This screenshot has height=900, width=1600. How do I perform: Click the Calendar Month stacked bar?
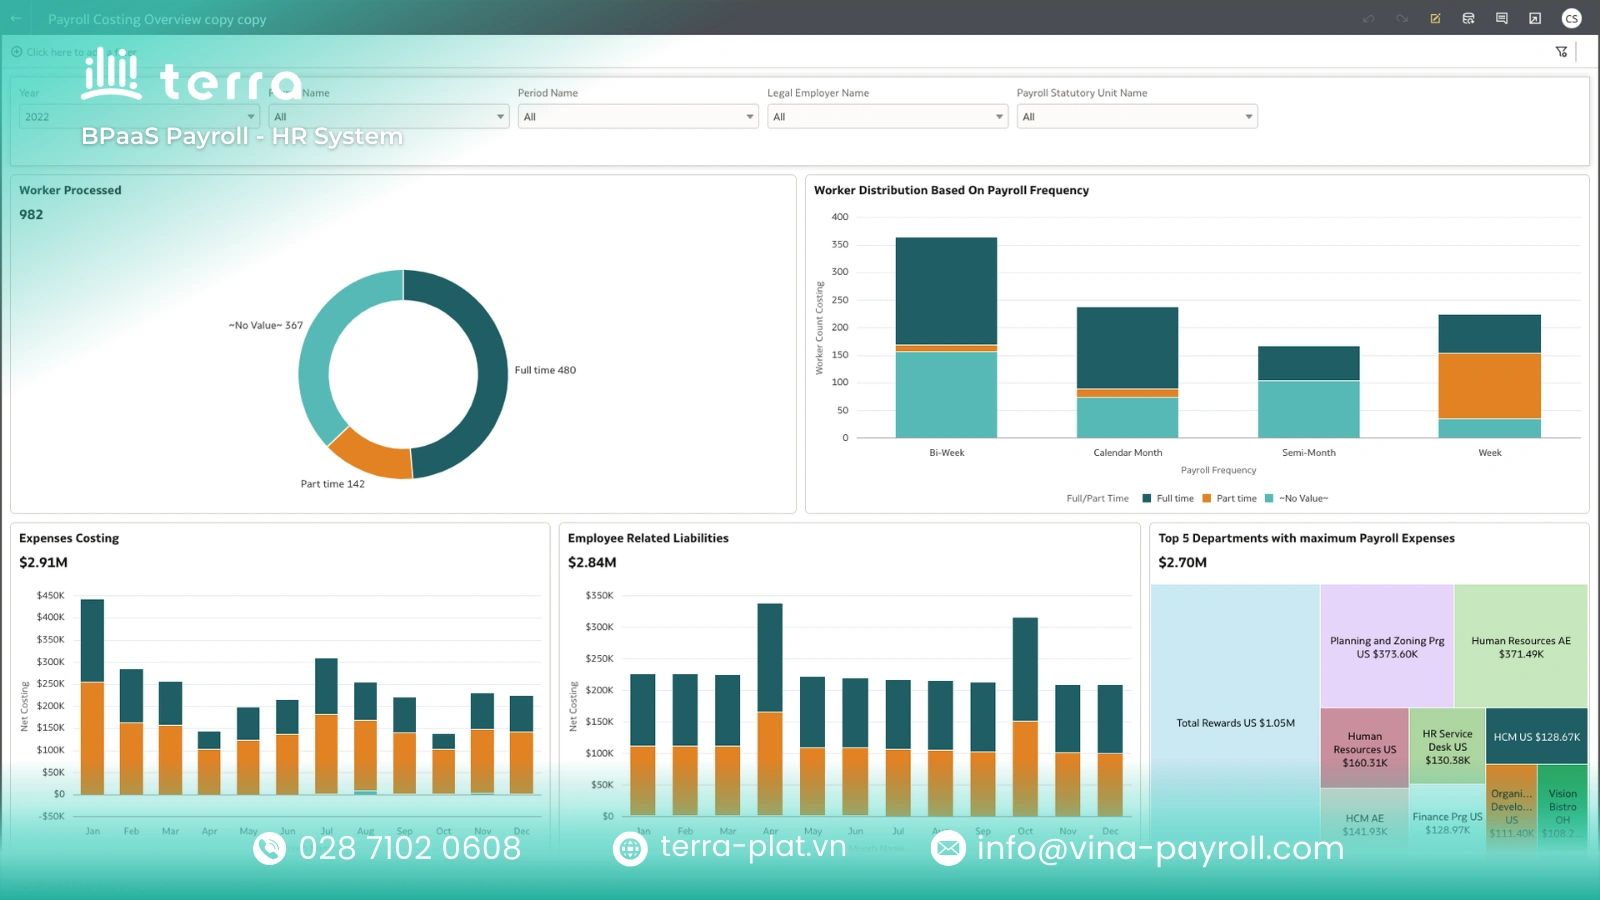[1127, 372]
